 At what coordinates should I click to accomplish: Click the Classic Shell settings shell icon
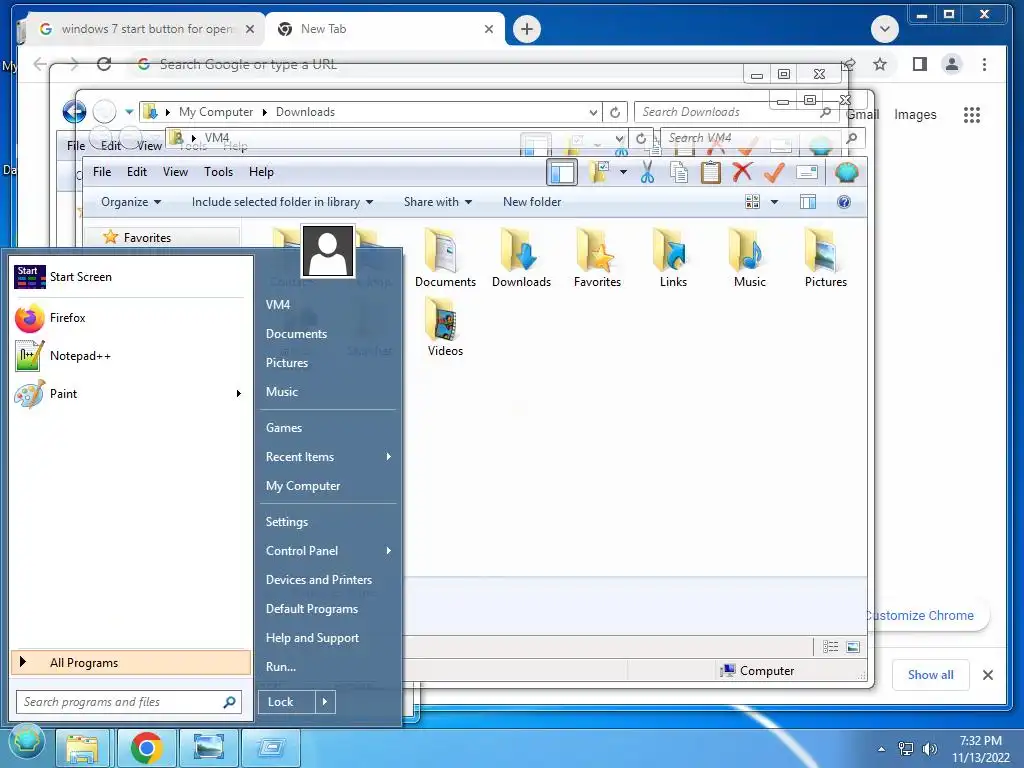coord(846,172)
